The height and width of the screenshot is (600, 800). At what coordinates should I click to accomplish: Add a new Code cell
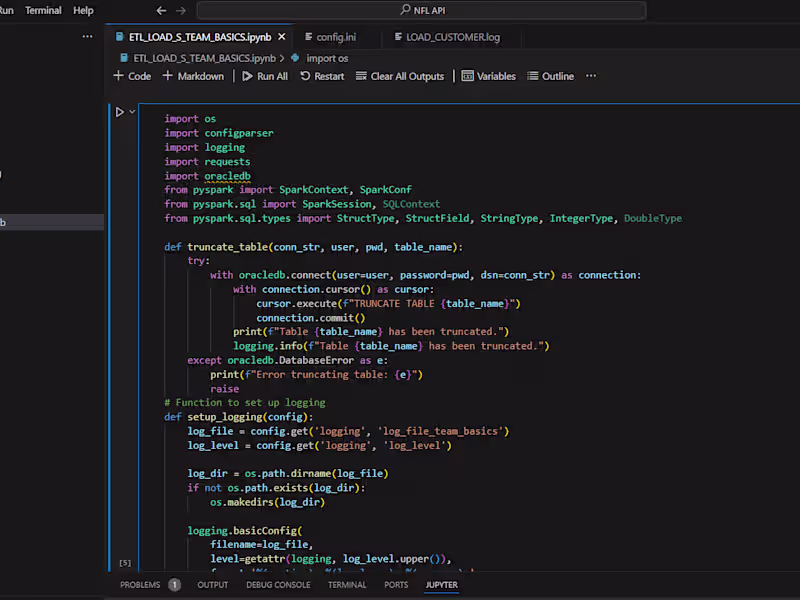(132, 76)
